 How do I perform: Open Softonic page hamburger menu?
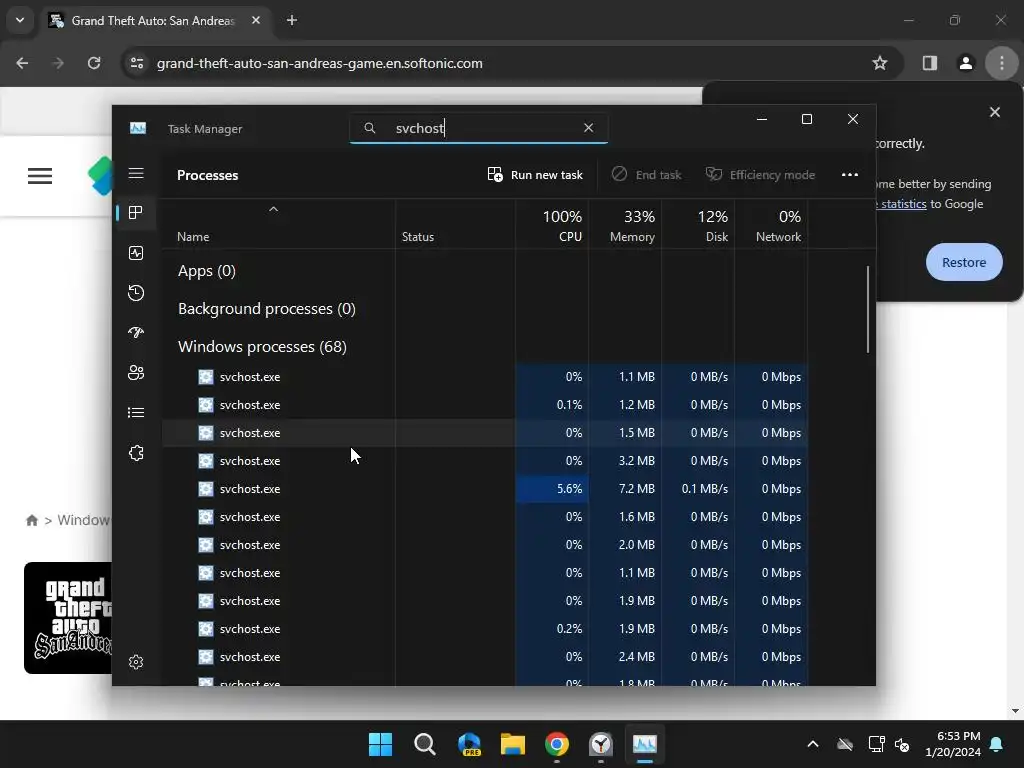click(x=40, y=176)
